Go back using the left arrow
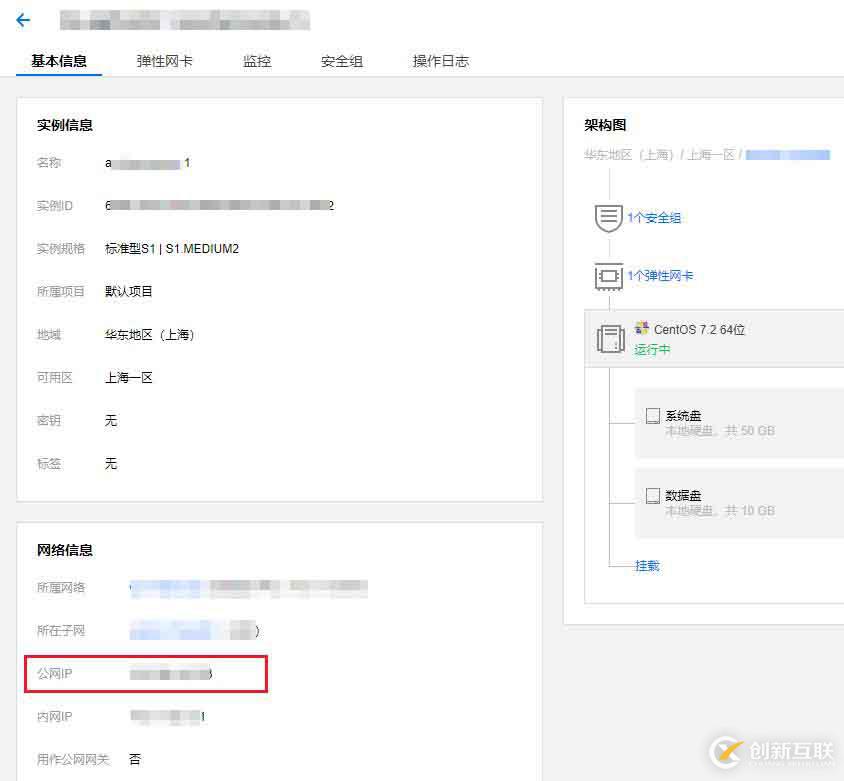The width and height of the screenshot is (844, 781). tap(23, 20)
